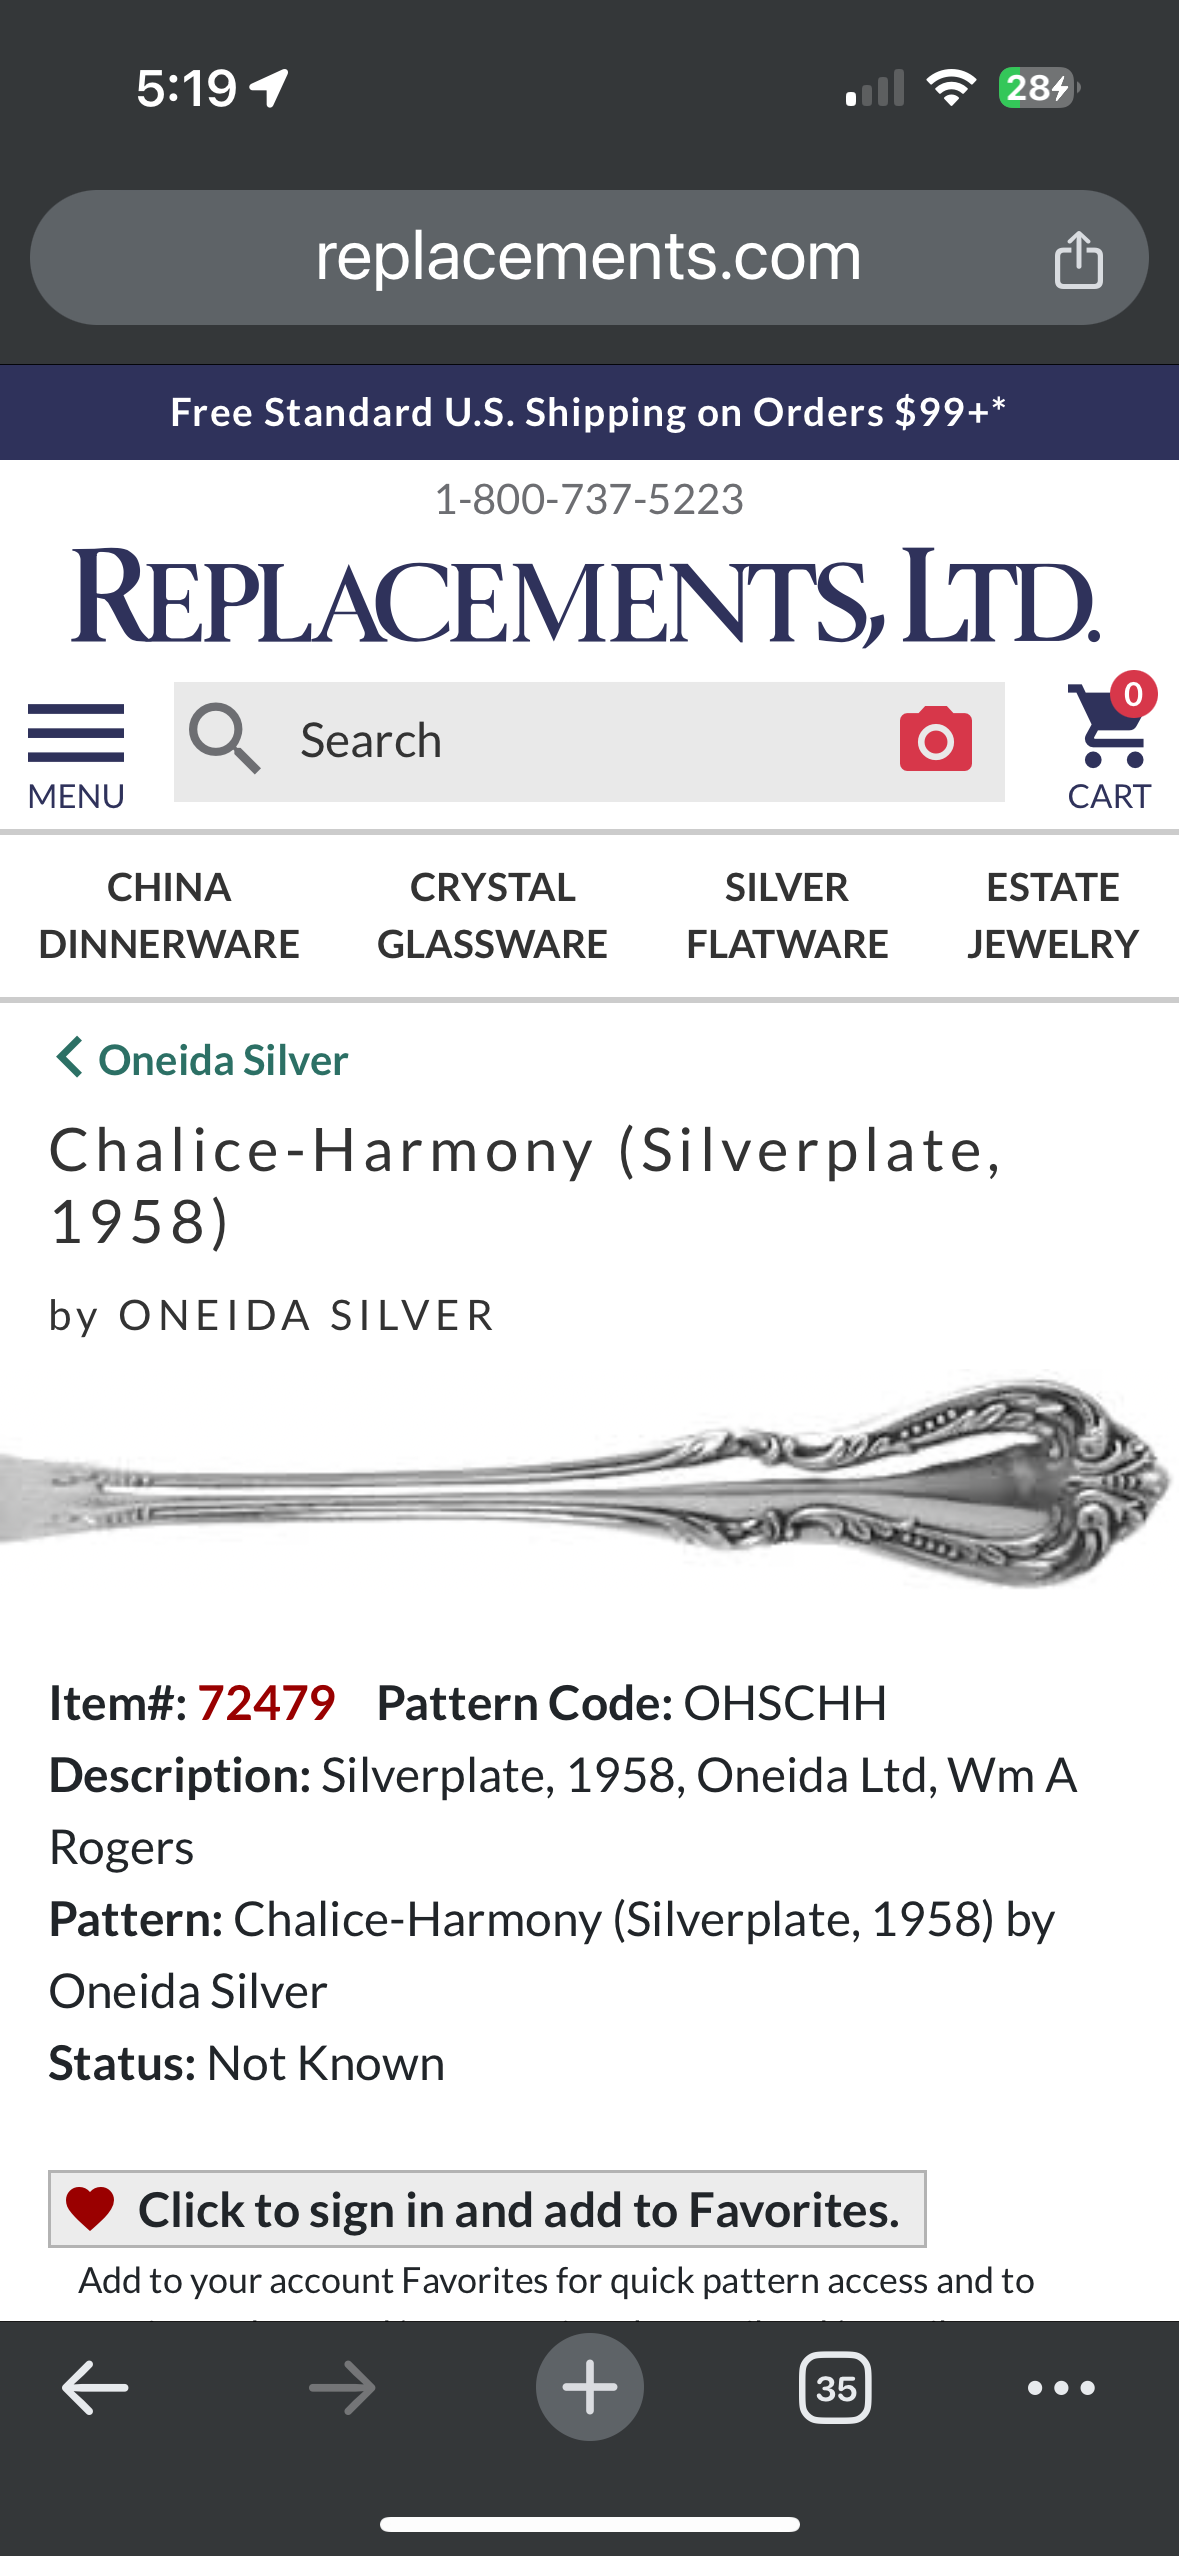
Task: Show open tabs switcher (35 tabs)
Action: click(835, 2387)
